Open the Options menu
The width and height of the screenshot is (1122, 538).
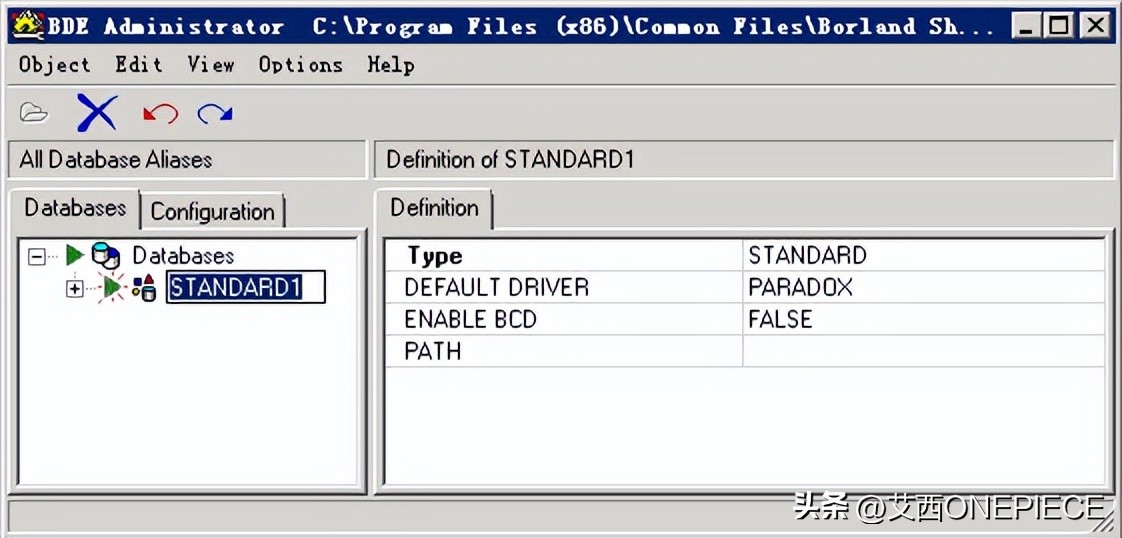(x=300, y=65)
